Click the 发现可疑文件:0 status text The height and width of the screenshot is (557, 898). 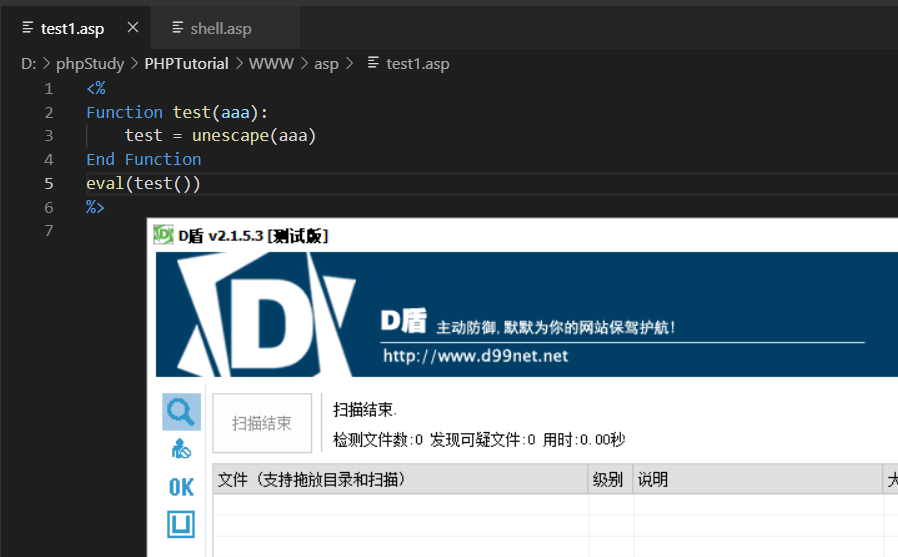point(483,440)
